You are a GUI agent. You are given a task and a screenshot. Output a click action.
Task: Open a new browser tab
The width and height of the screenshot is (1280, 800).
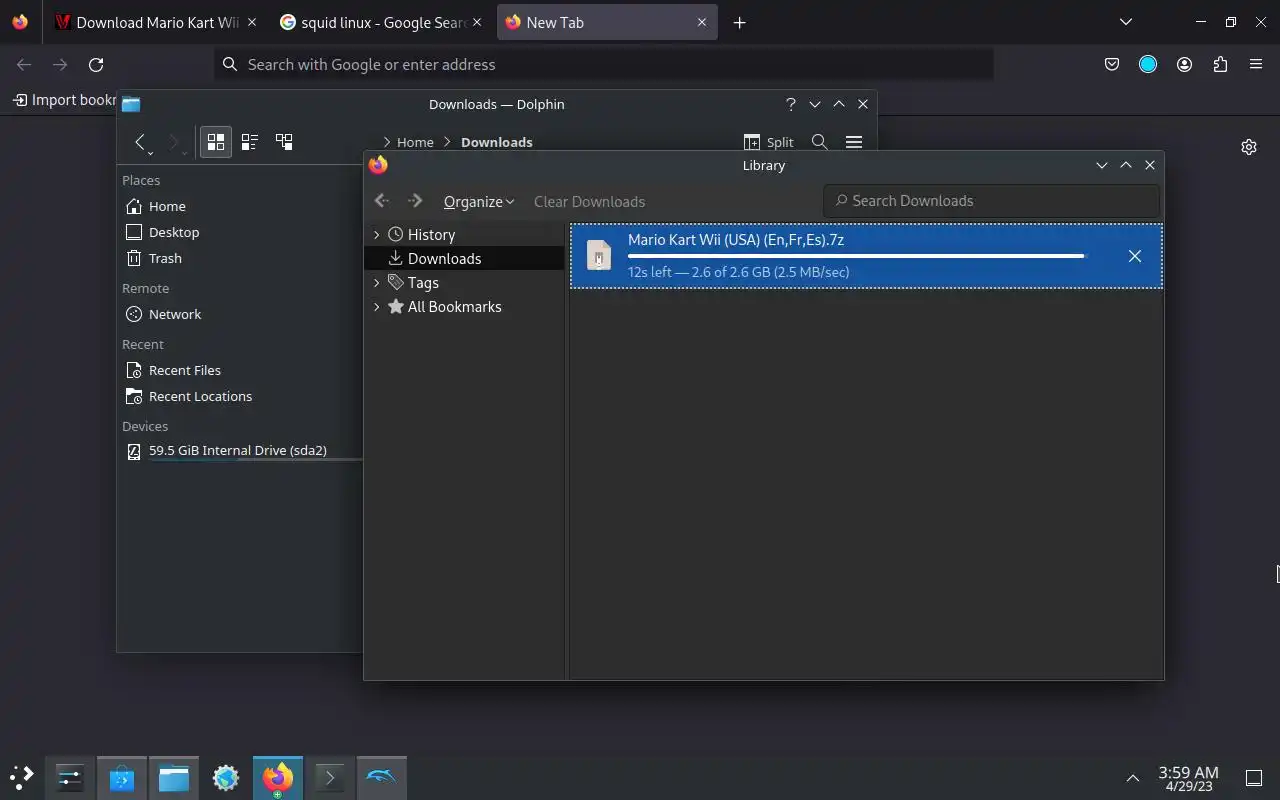[x=739, y=22]
